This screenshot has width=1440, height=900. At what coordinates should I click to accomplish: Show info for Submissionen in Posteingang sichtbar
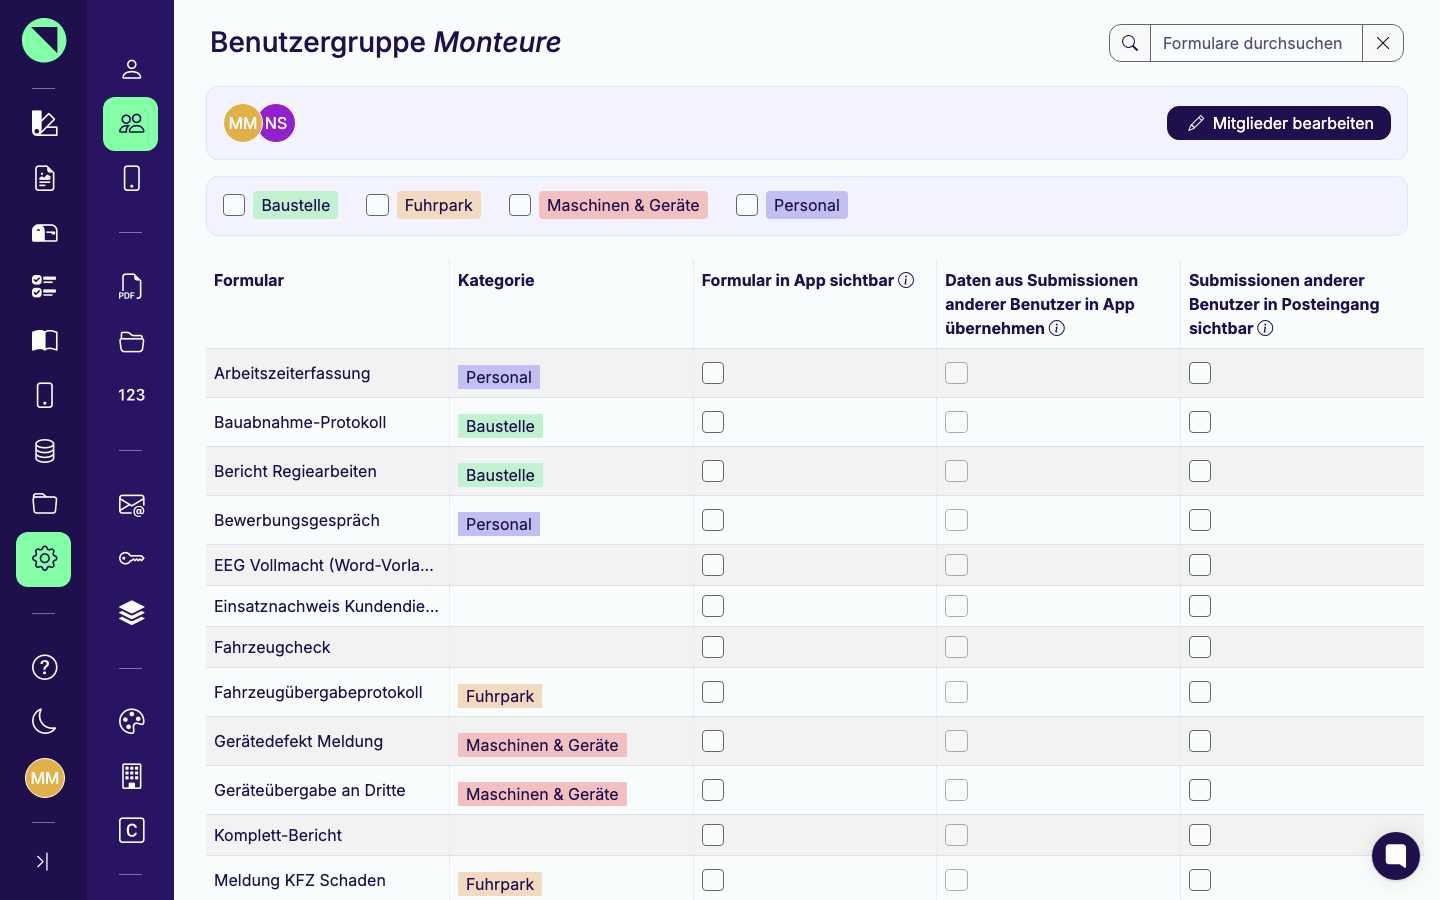[1265, 328]
